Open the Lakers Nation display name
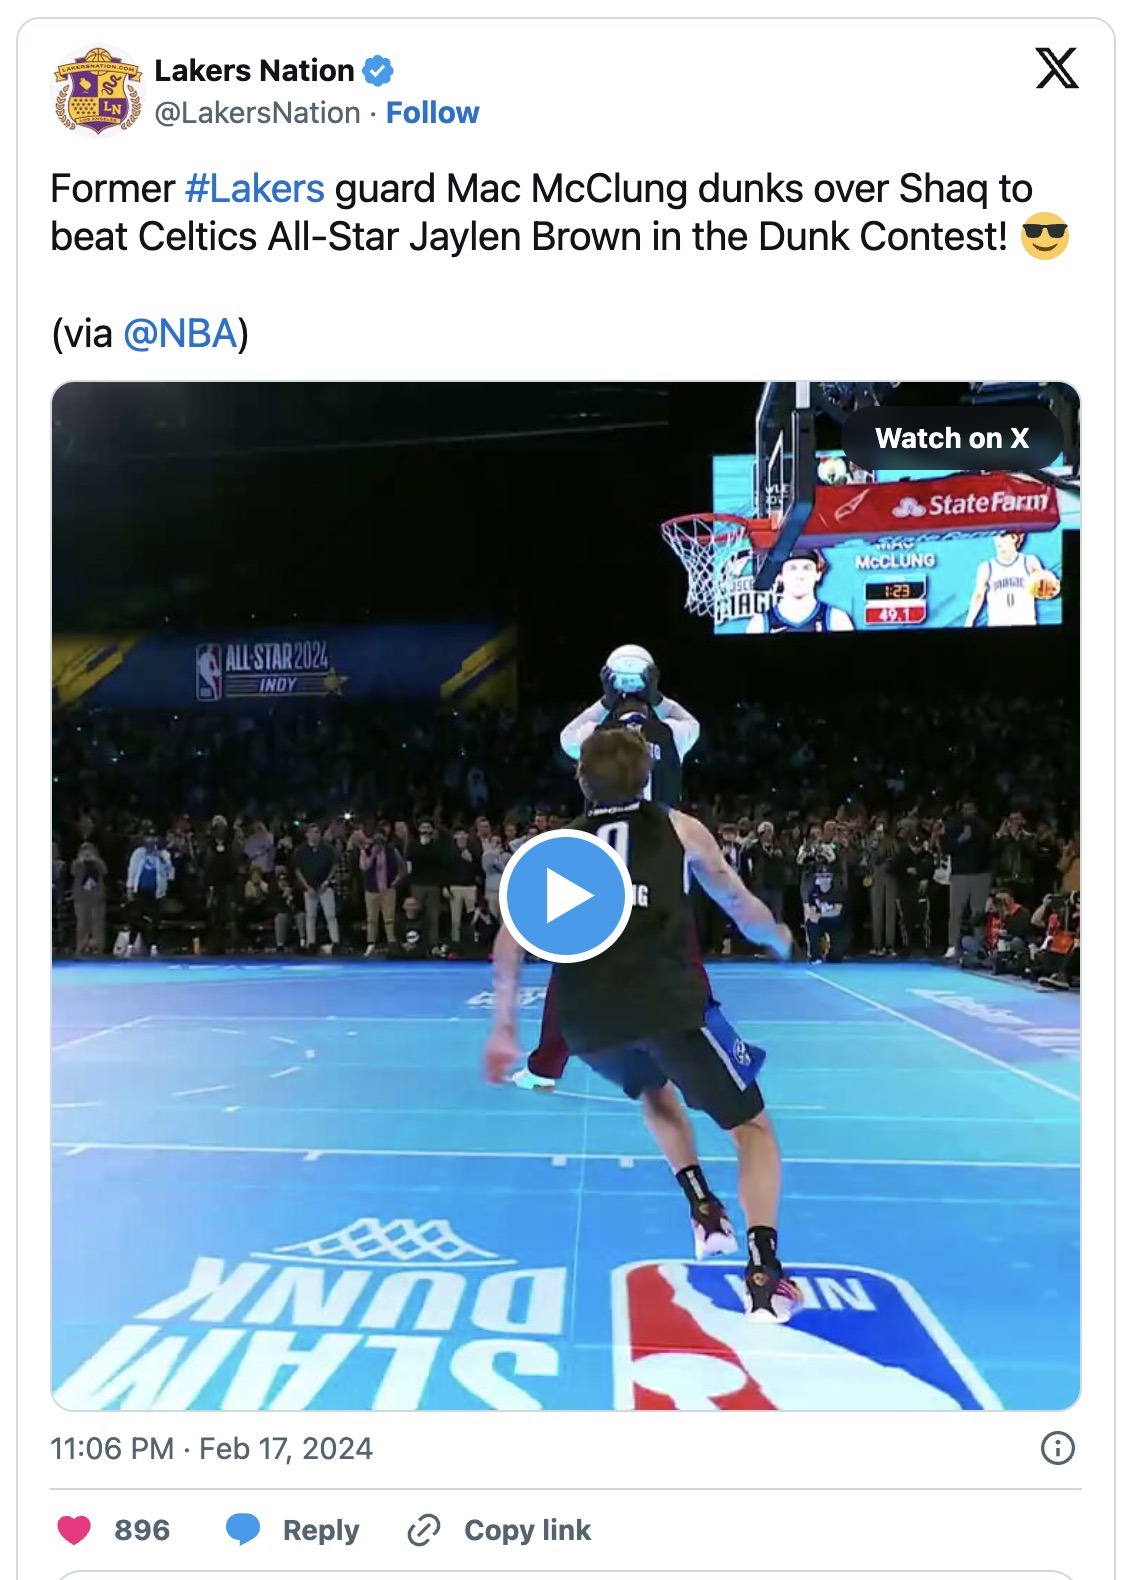 coord(254,71)
